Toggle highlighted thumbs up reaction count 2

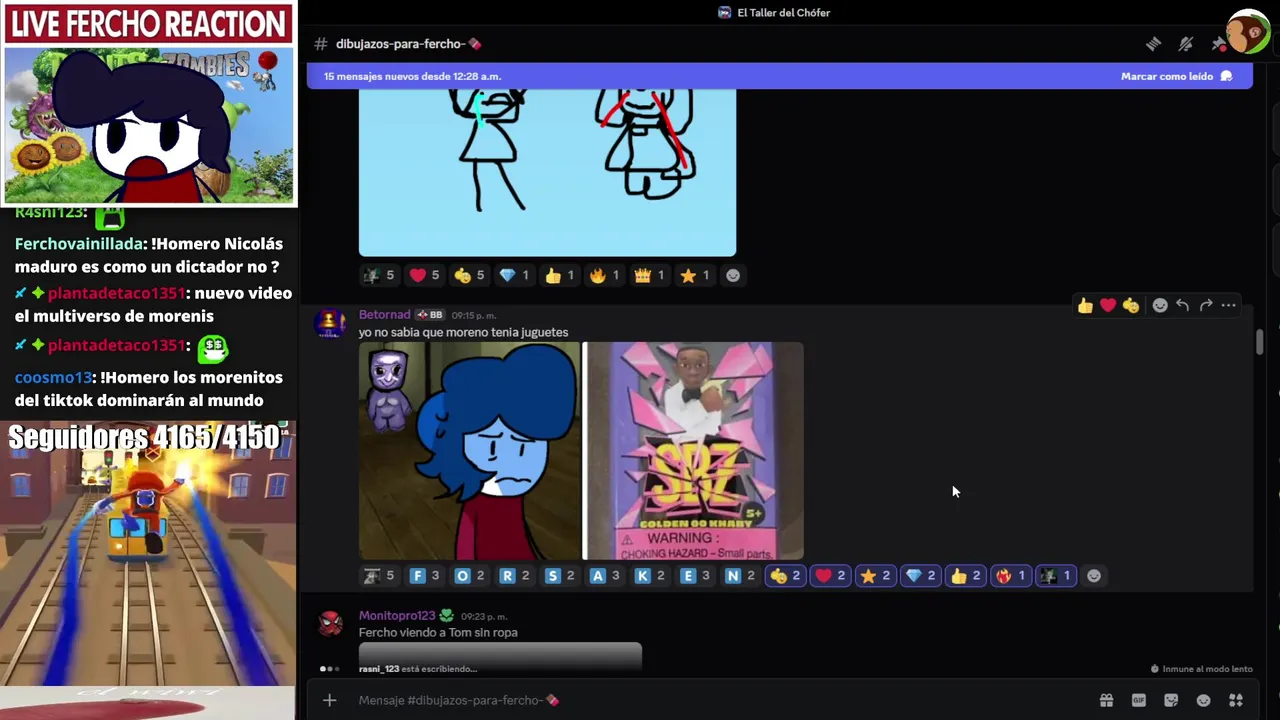(965, 576)
